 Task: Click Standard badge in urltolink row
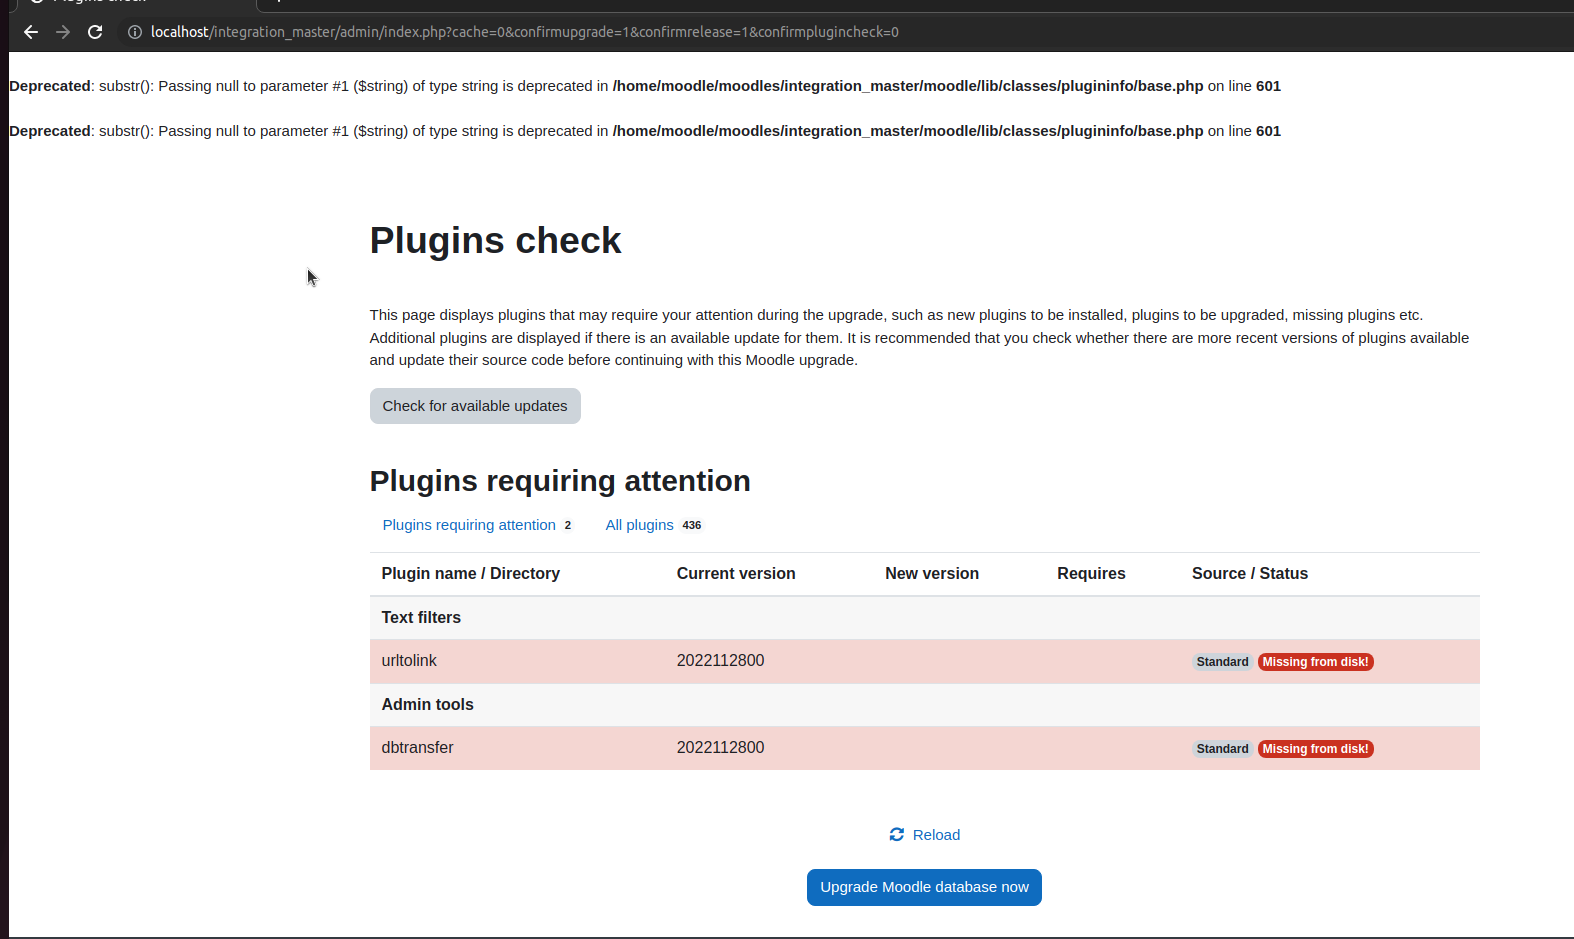1222,662
